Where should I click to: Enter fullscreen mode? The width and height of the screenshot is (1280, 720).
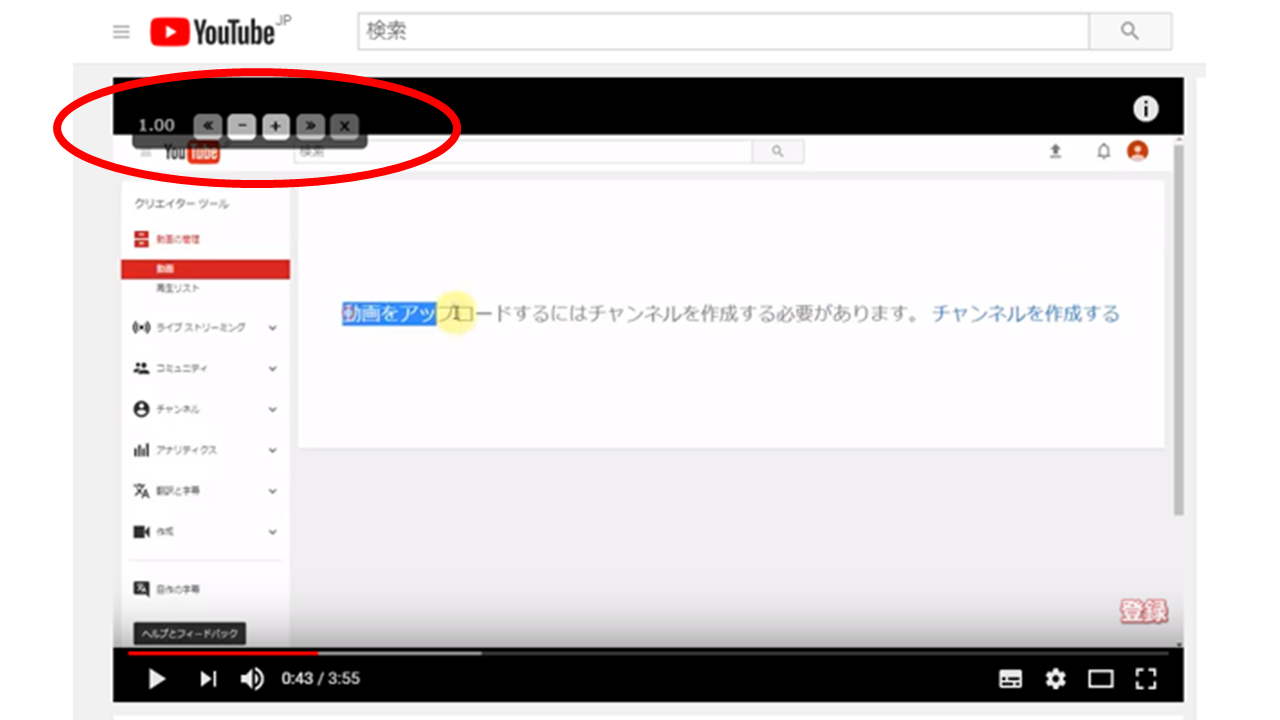point(1146,679)
